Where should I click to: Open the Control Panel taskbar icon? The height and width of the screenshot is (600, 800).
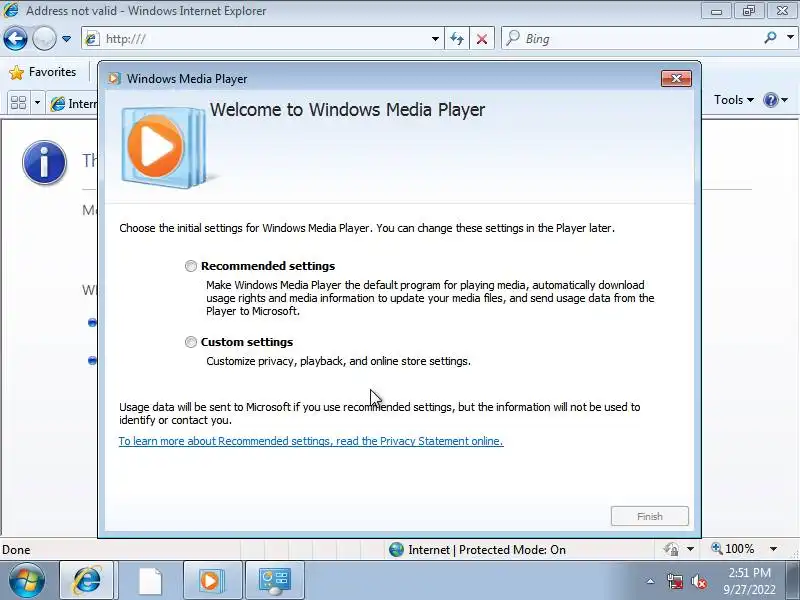[x=274, y=580]
